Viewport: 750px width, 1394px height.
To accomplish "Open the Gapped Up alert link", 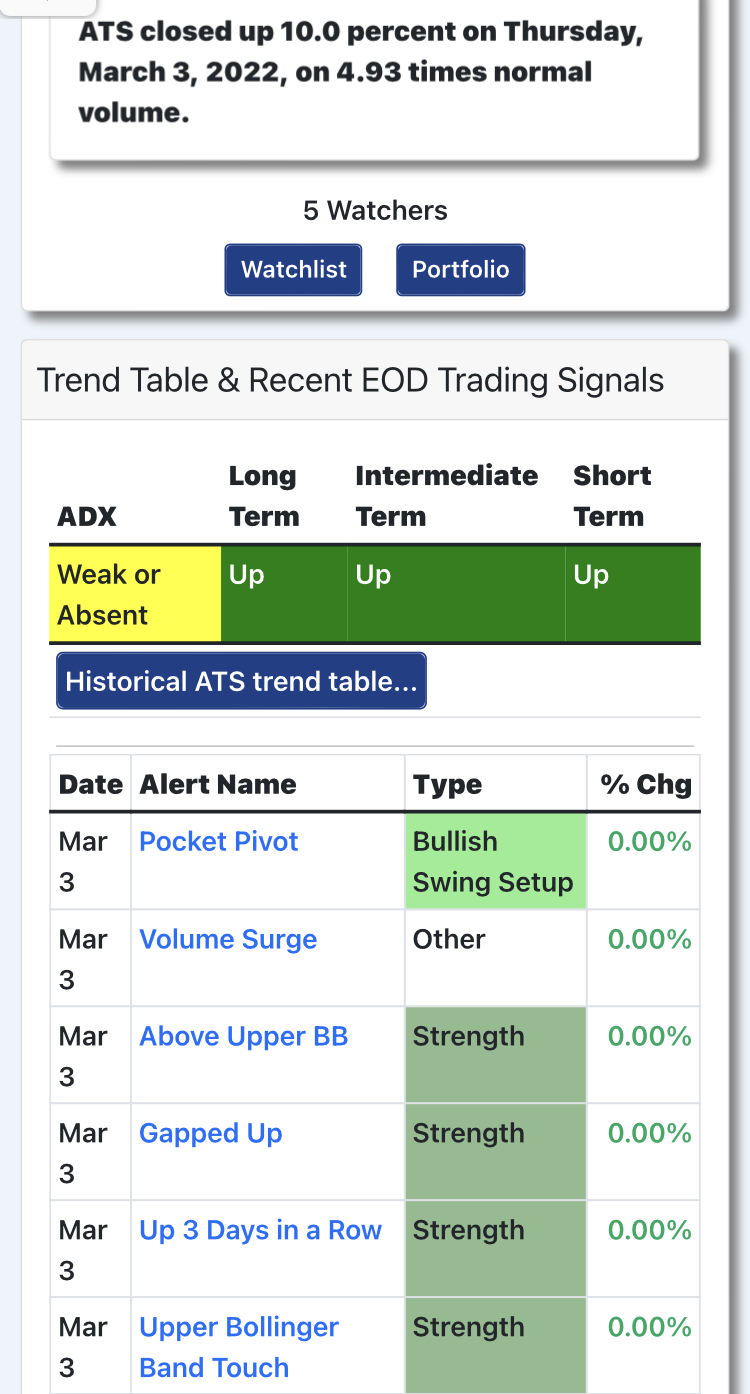I will [x=210, y=1133].
